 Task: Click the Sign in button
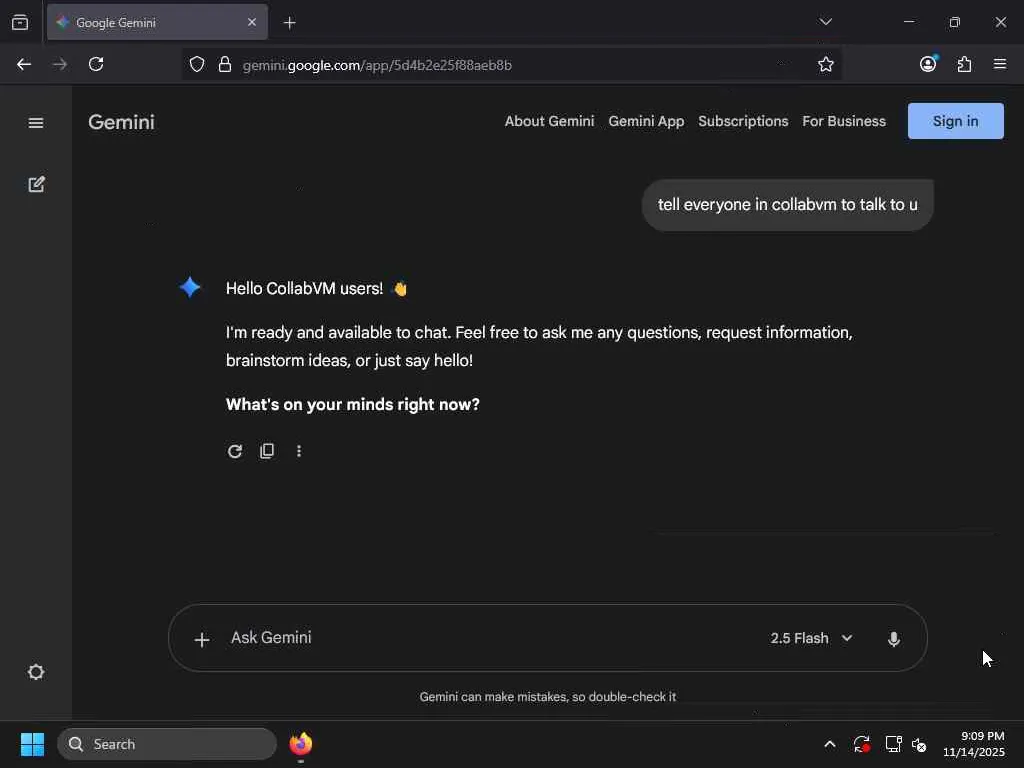click(x=955, y=121)
